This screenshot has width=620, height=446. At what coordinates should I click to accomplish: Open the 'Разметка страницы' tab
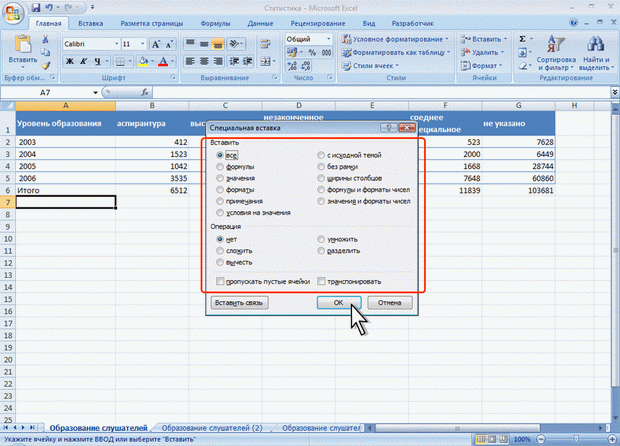click(x=151, y=23)
